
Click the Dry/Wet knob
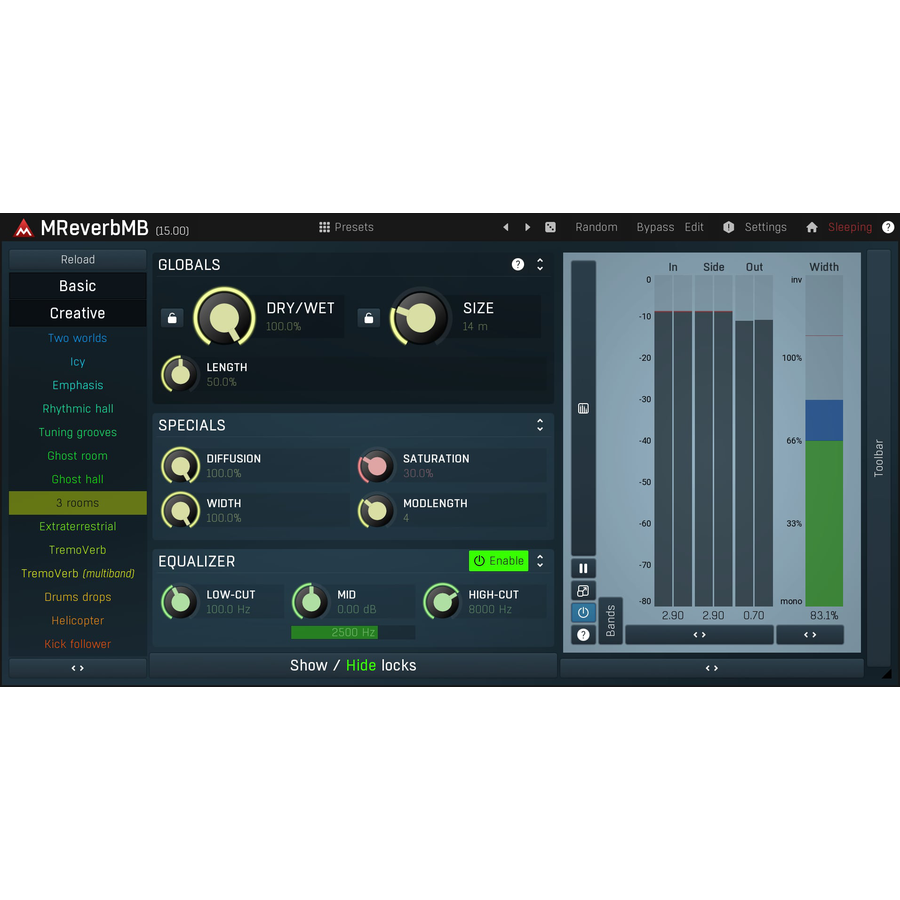(x=224, y=317)
